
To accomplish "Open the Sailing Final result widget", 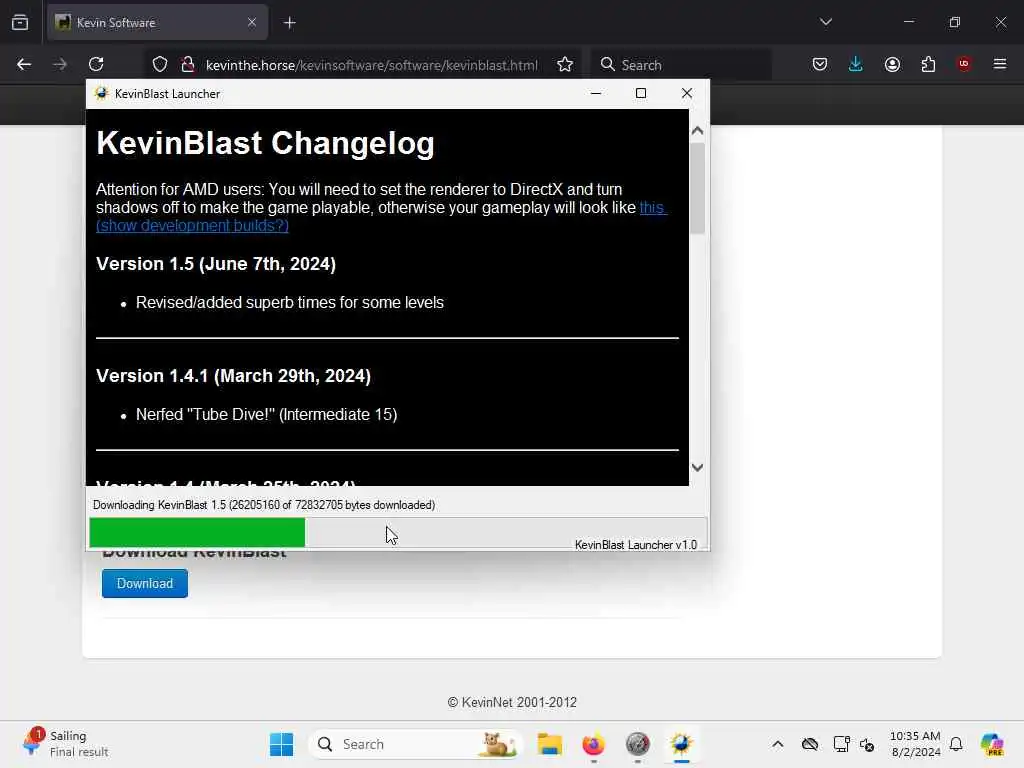I will coord(65,744).
